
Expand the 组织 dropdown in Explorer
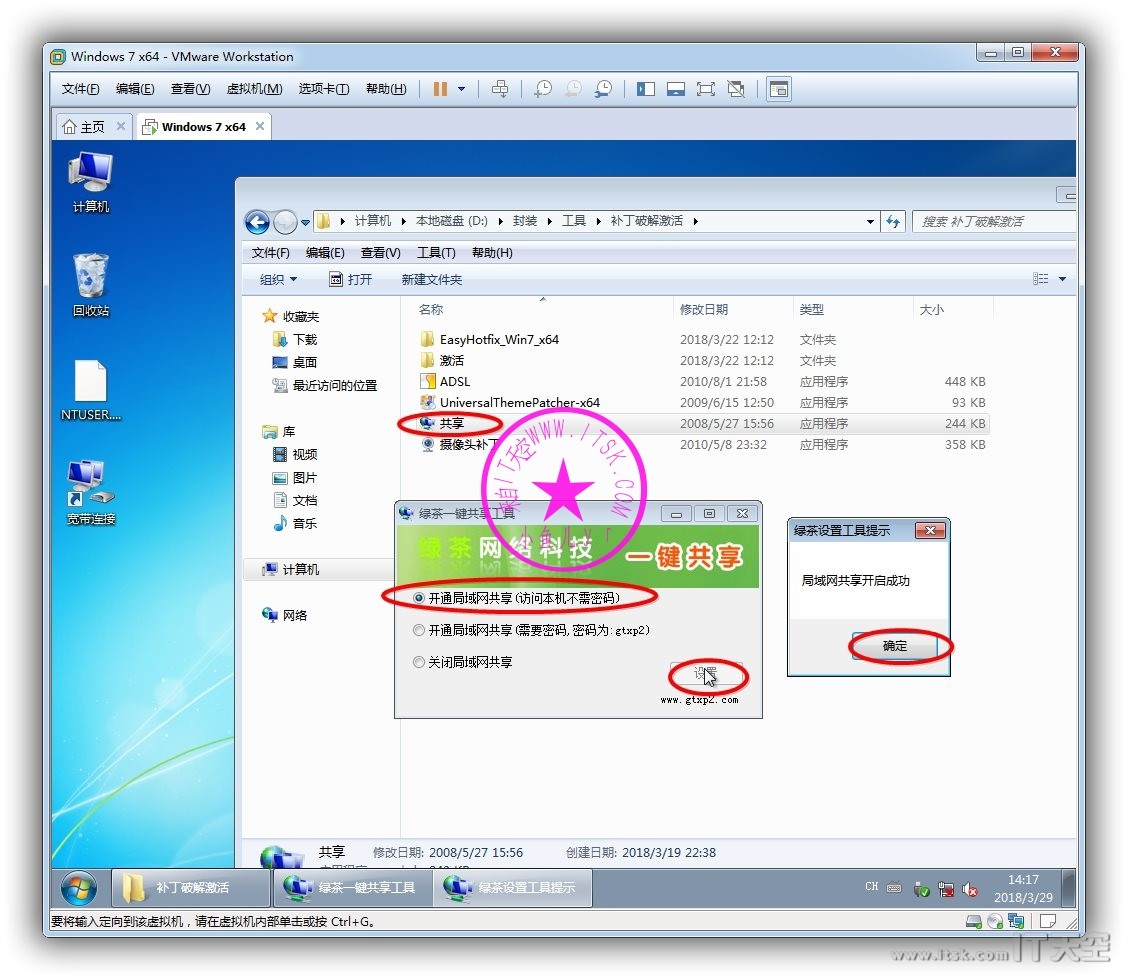click(279, 280)
